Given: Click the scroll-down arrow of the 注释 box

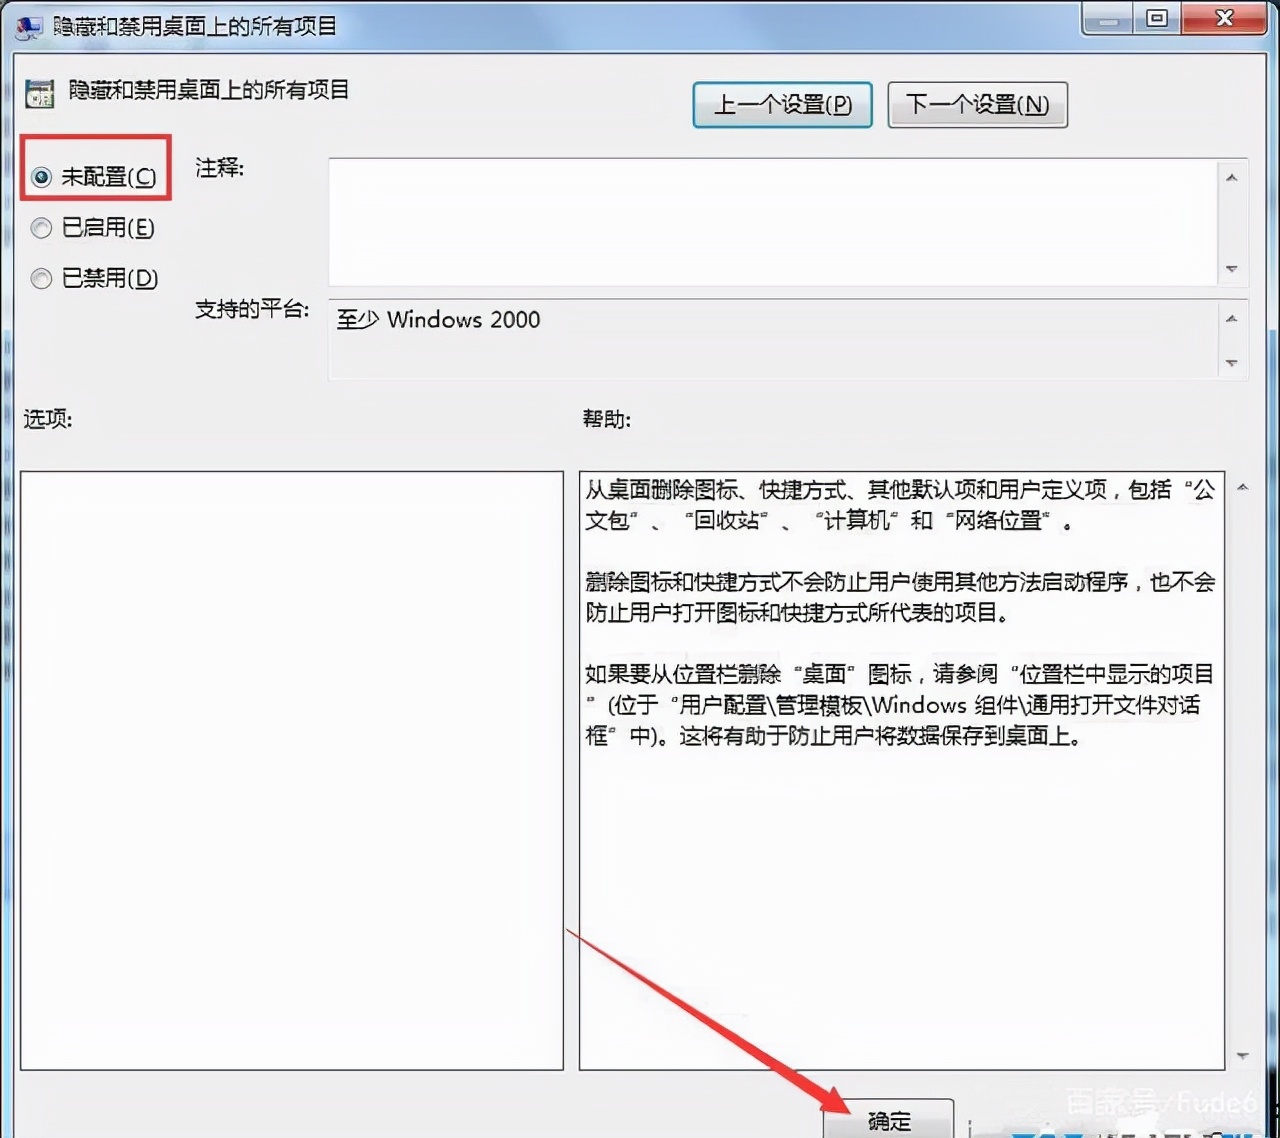Looking at the screenshot, I should 1232,269.
